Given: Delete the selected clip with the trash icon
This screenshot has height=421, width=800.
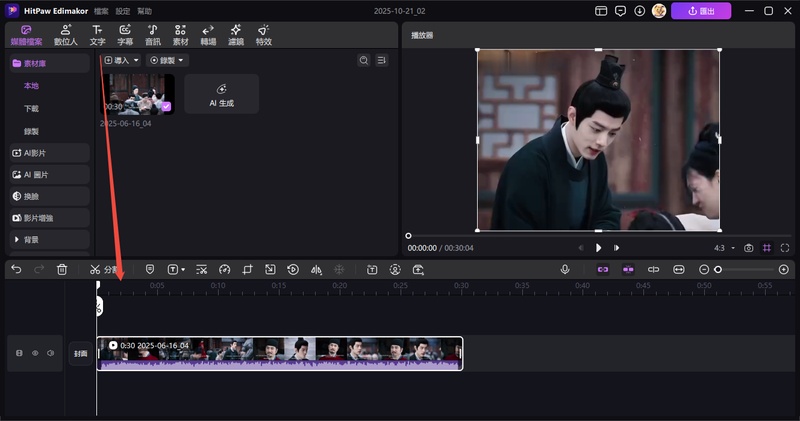Looking at the screenshot, I should coord(62,269).
